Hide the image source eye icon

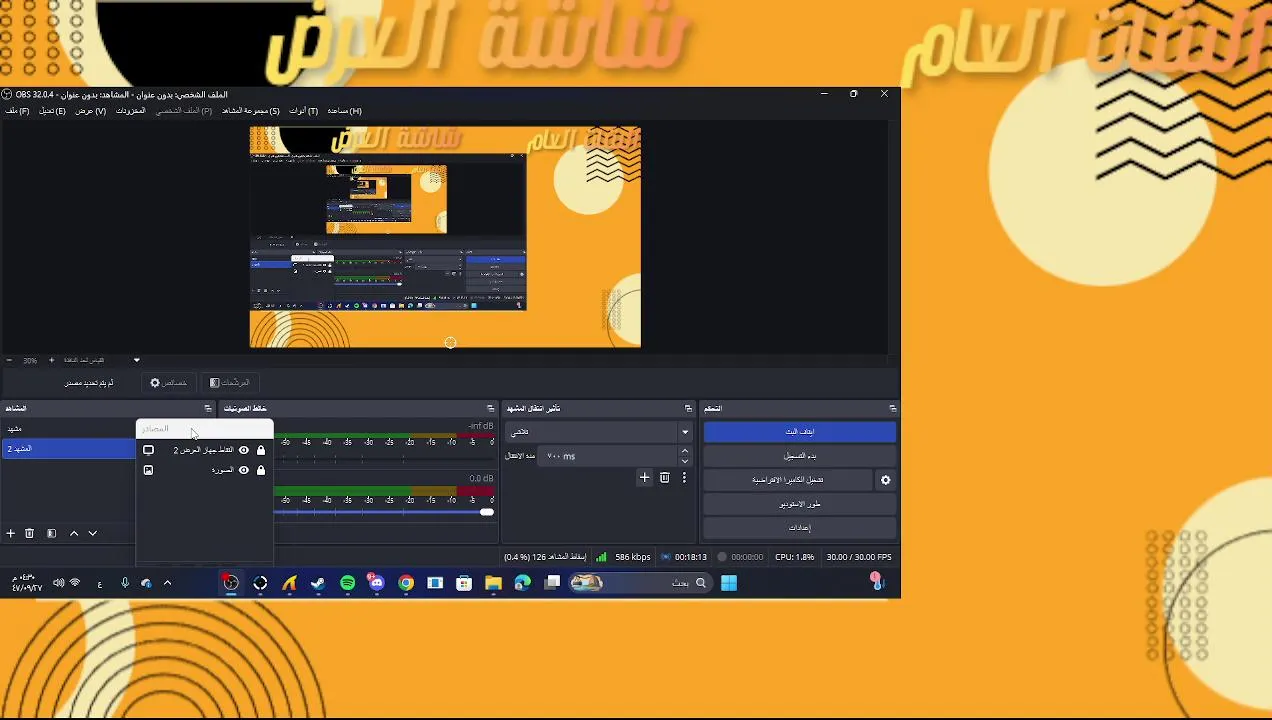243,470
